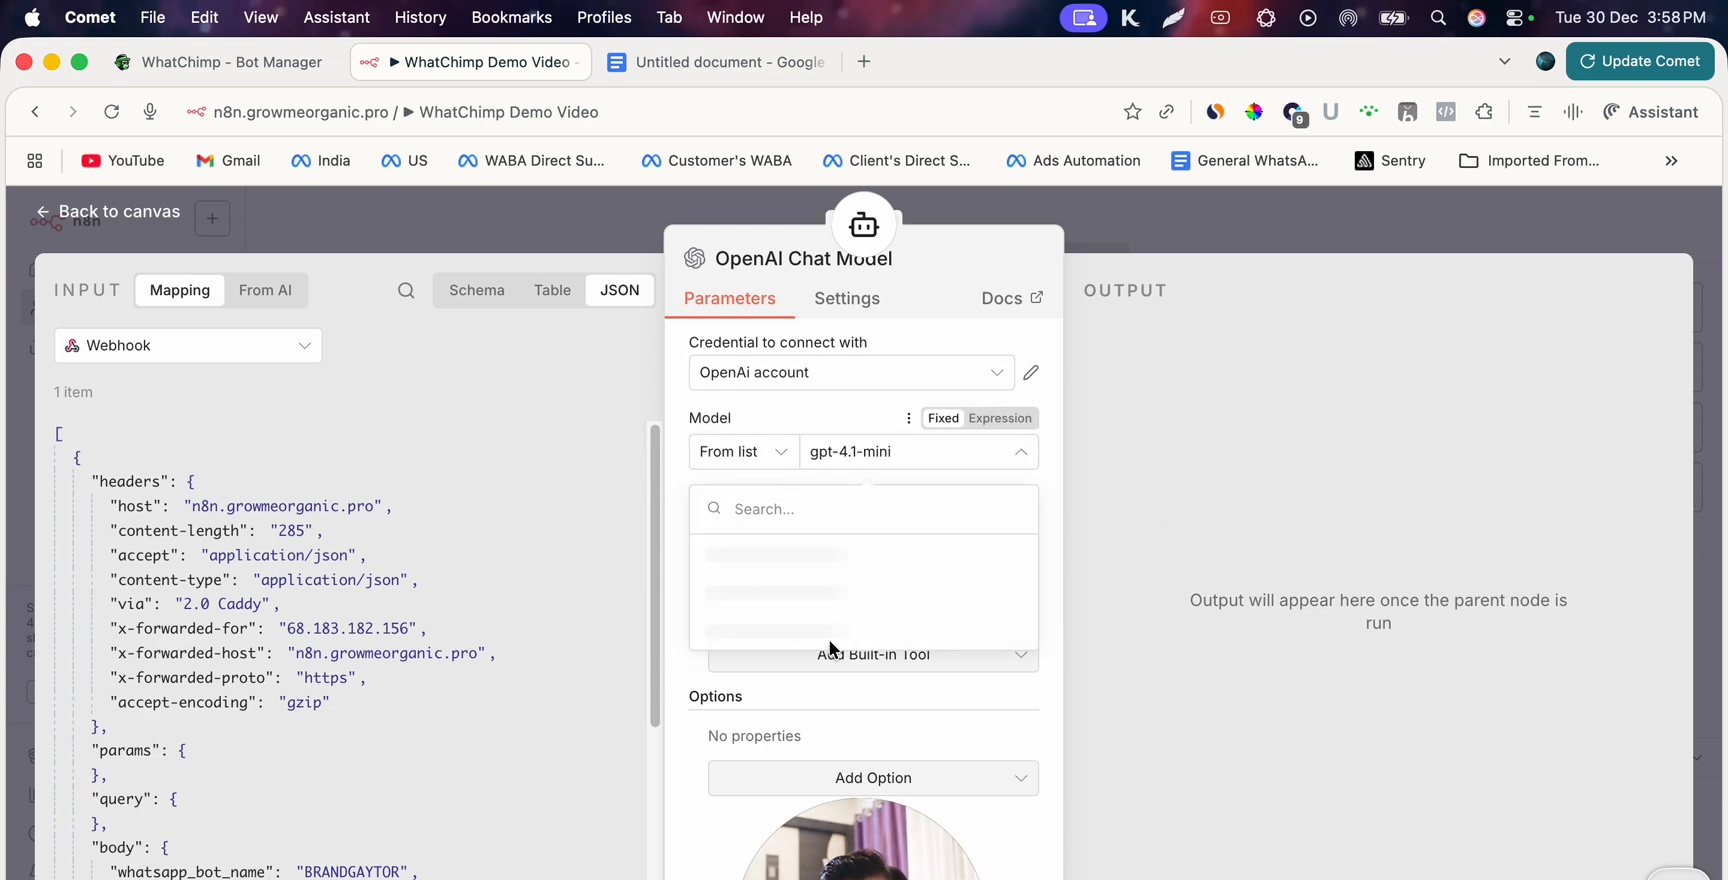Viewport: 1728px width, 880px height.
Task: Switch input view to Schema
Action: tap(477, 291)
